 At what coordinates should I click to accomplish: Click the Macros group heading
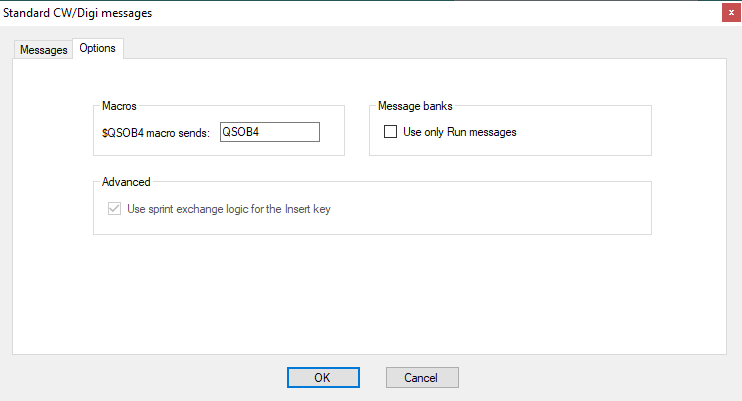pos(119,106)
